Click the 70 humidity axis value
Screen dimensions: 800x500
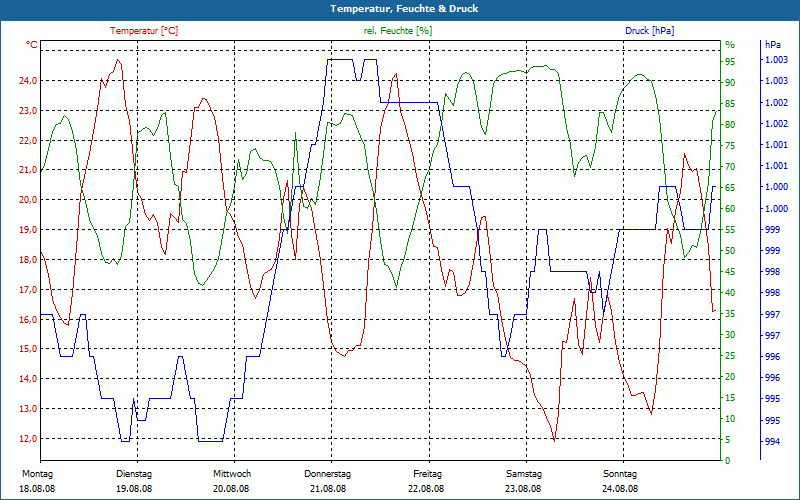tap(730, 167)
